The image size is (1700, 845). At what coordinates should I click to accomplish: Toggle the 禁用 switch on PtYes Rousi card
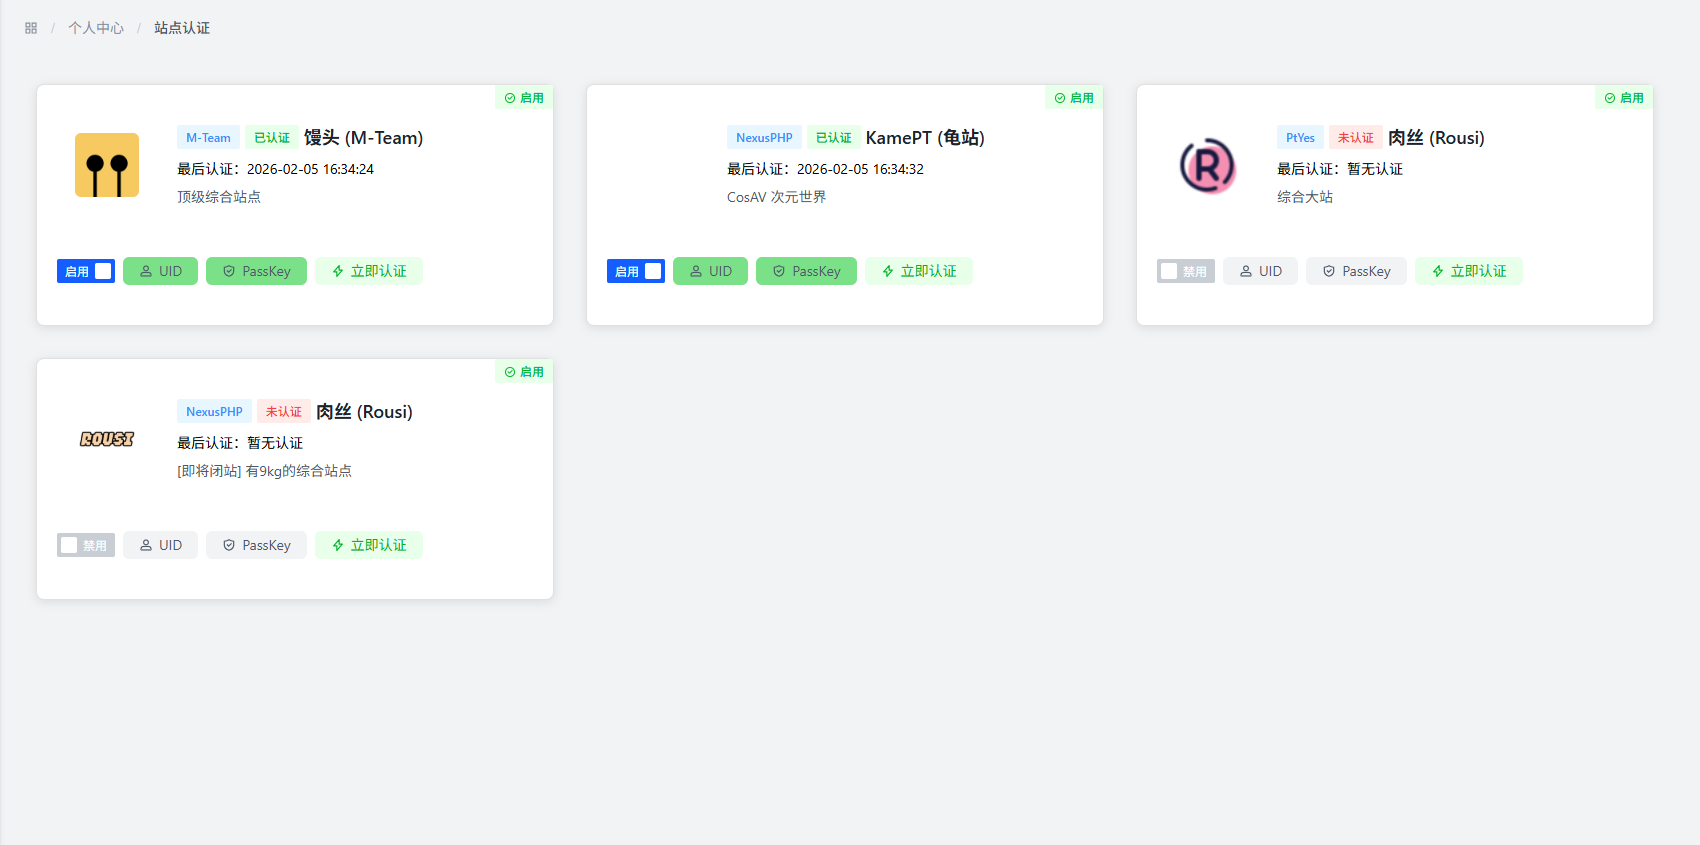click(x=1186, y=271)
